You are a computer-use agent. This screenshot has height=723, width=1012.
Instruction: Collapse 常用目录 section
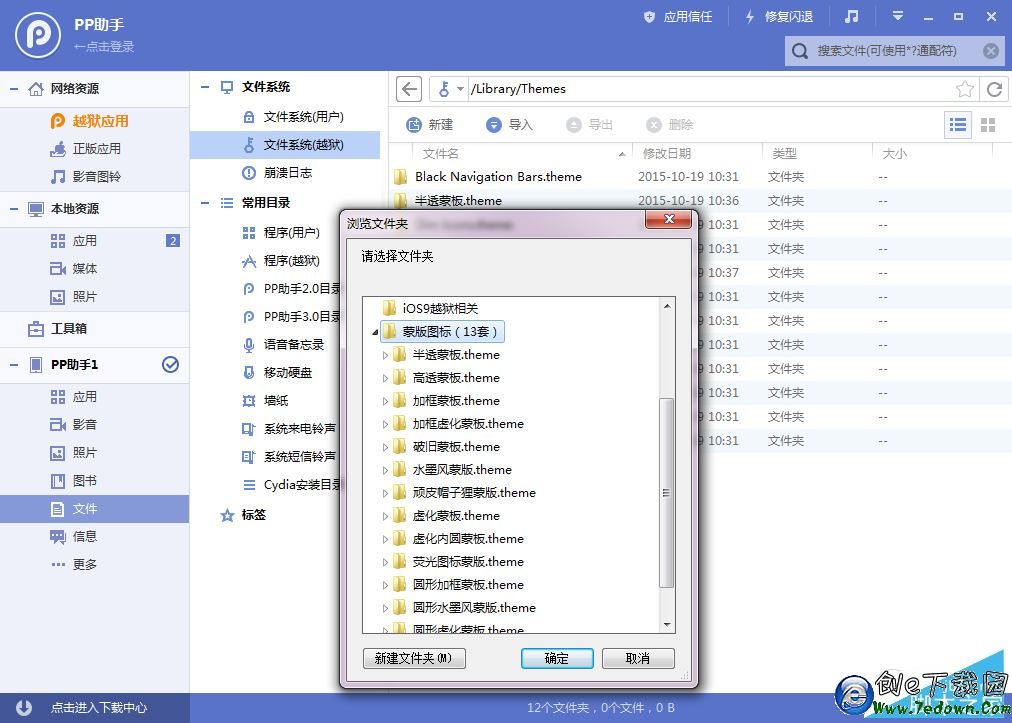click(x=205, y=203)
